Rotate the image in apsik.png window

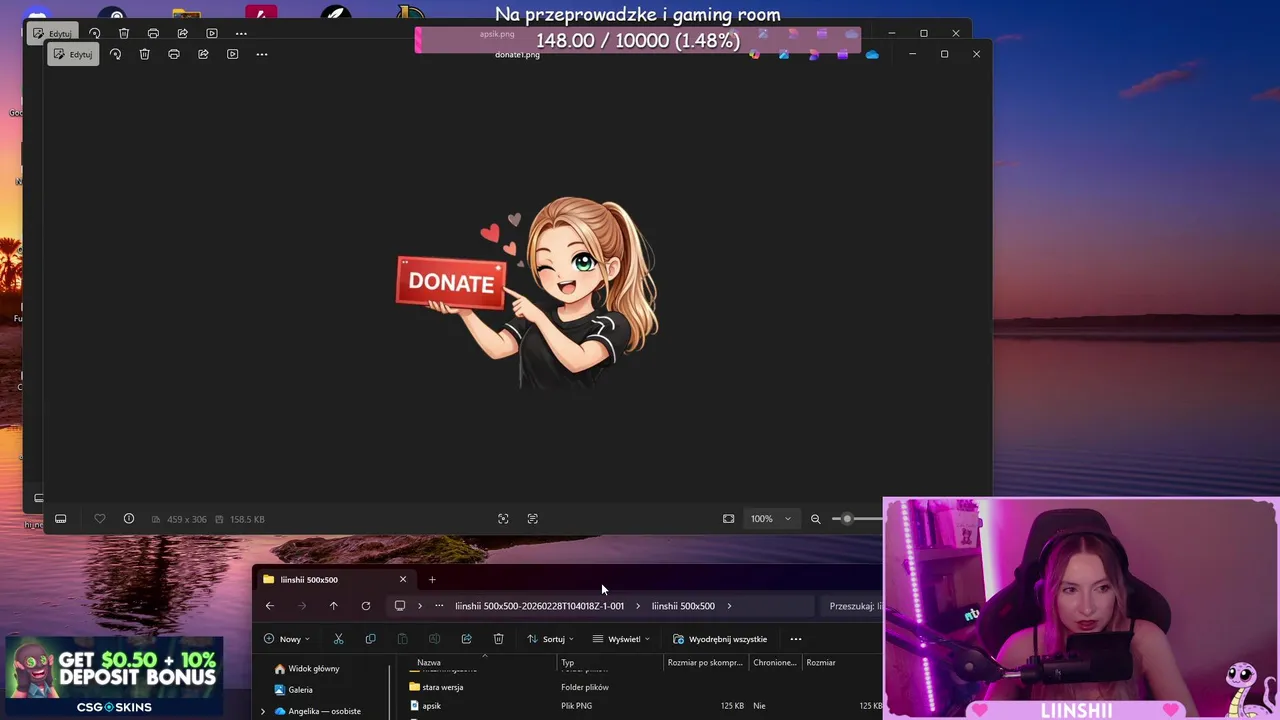pyautogui.click(x=94, y=33)
